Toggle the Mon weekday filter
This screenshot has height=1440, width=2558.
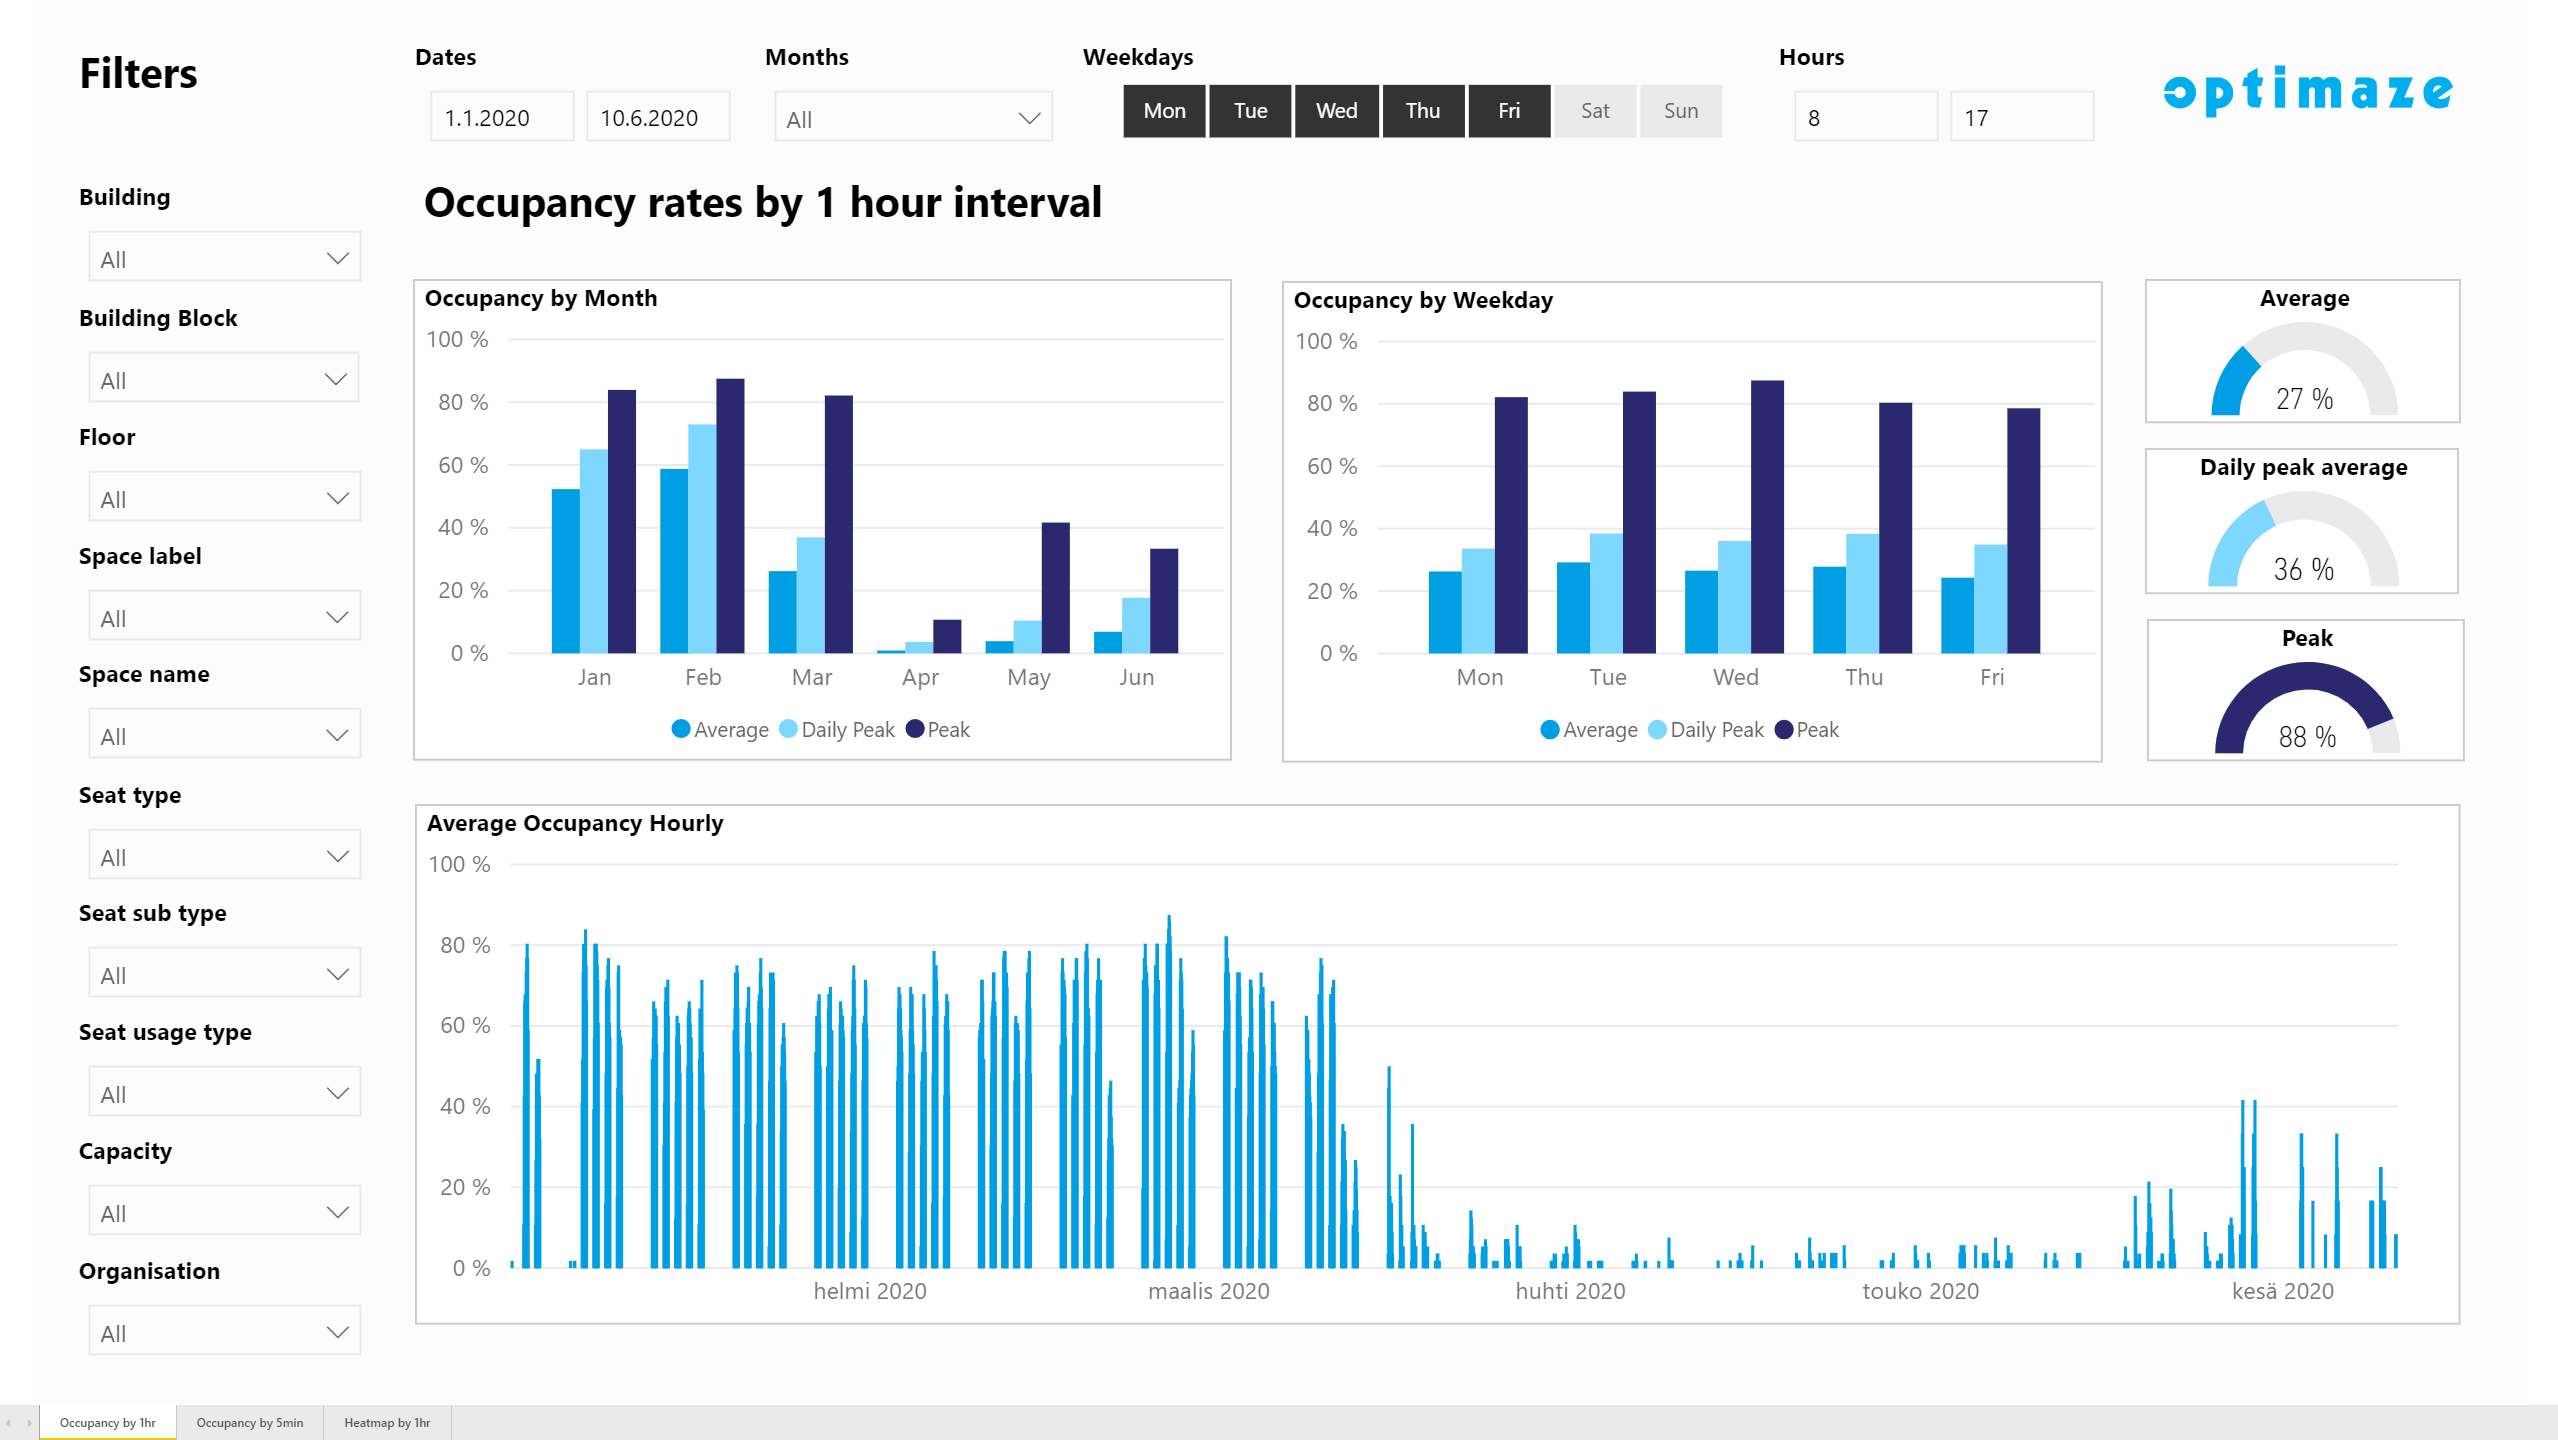click(x=1164, y=111)
